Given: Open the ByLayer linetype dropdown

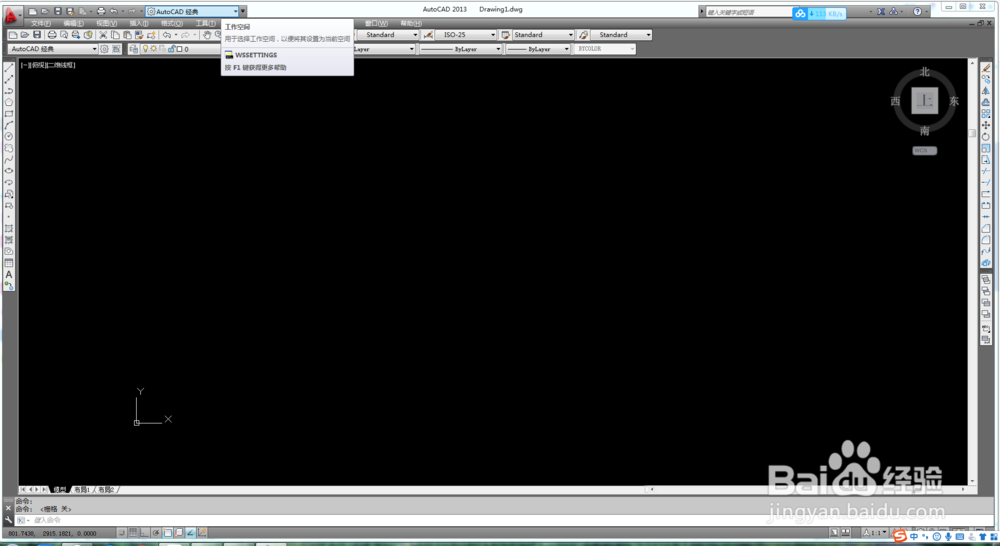Looking at the screenshot, I should (x=460, y=49).
